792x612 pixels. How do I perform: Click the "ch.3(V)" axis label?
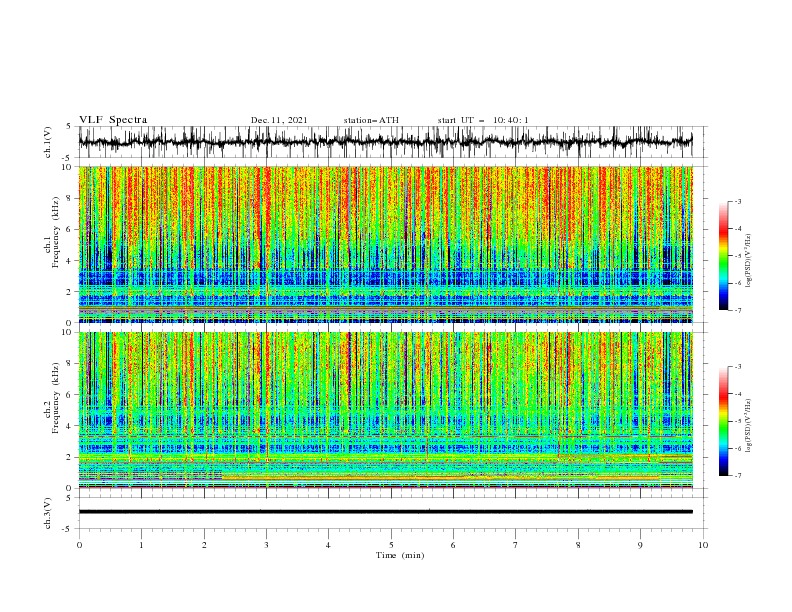point(48,513)
